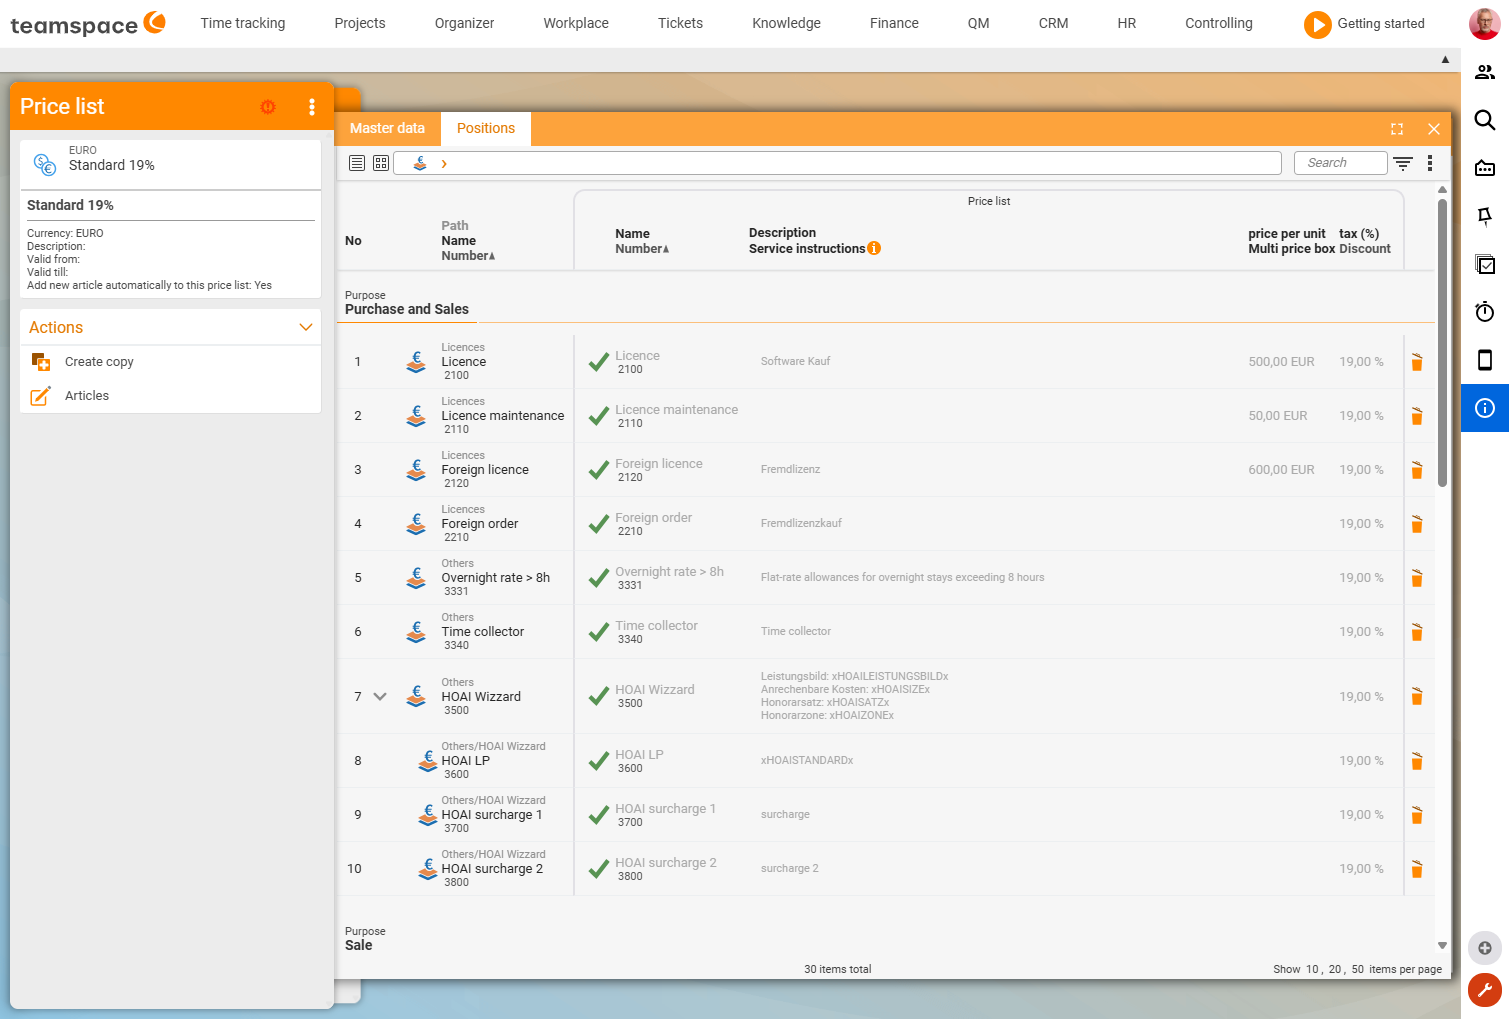The image size is (1509, 1019).
Task: Open the stopwatch timer sidebar icon
Action: [1485, 312]
